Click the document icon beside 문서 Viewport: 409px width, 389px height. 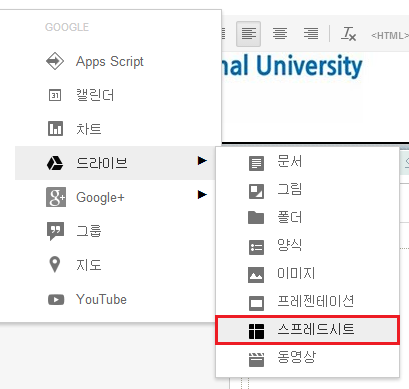(x=256, y=164)
